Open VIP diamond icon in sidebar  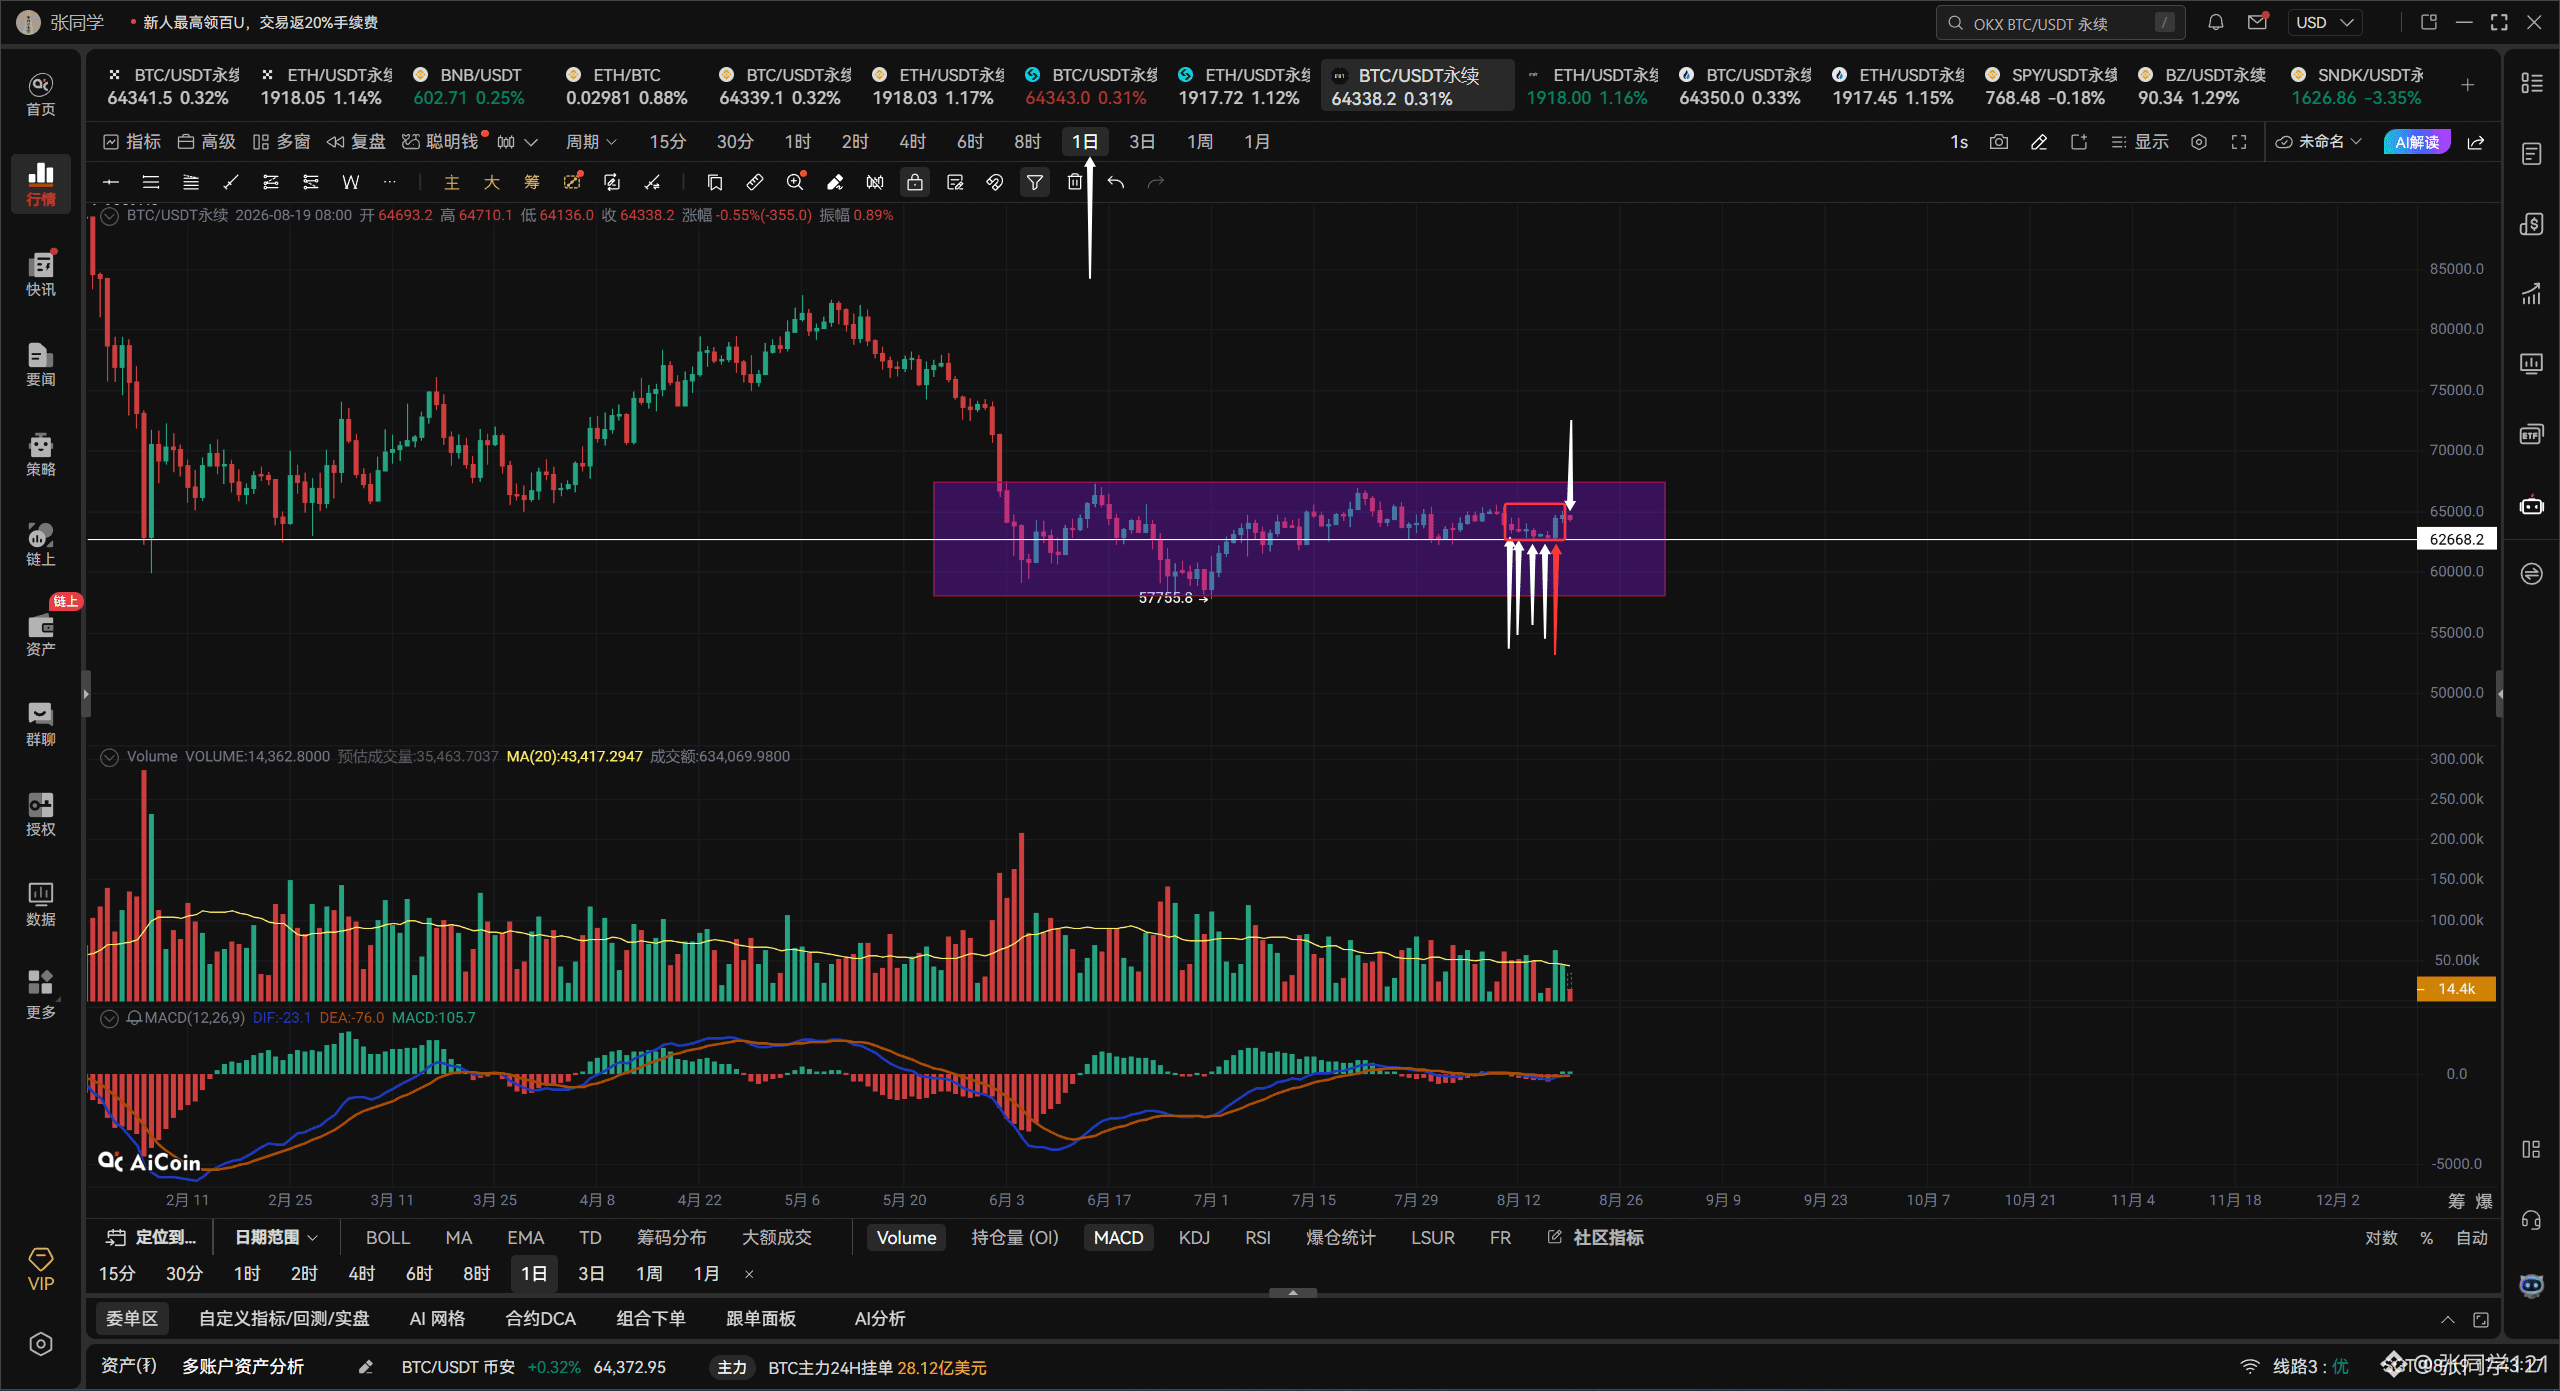[x=41, y=1269]
